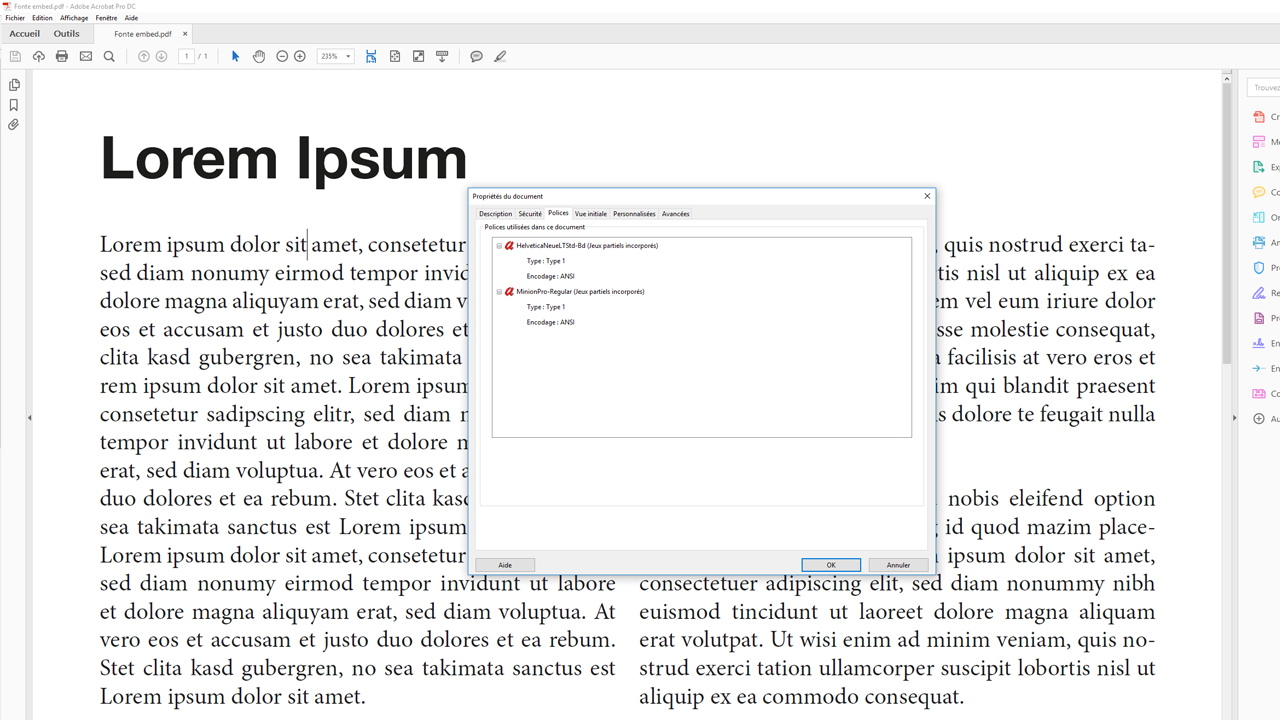The image size is (1280, 720).
Task: Open the attachments paperclip panel
Action: 14,125
